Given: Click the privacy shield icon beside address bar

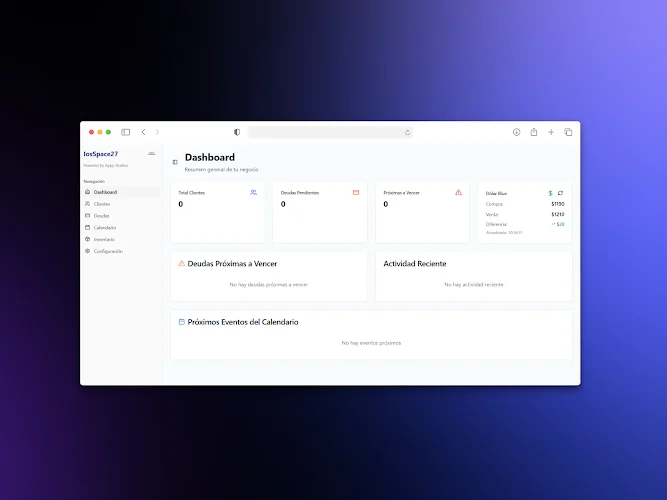Looking at the screenshot, I should pos(237,132).
